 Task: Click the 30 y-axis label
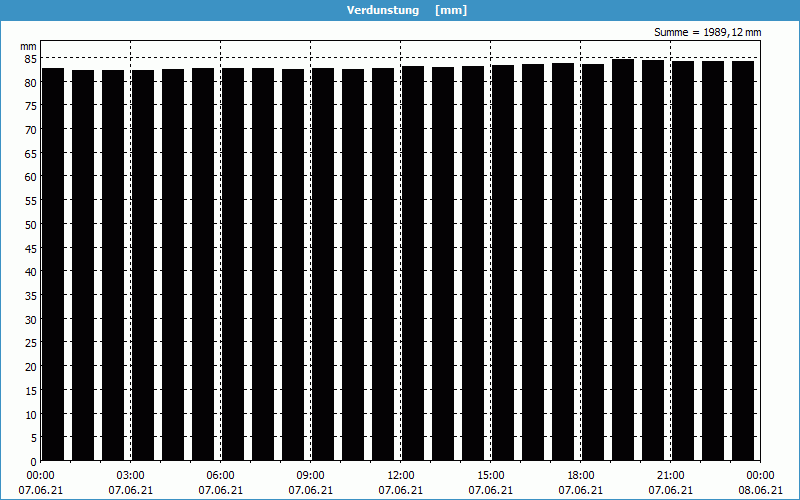[31, 319]
